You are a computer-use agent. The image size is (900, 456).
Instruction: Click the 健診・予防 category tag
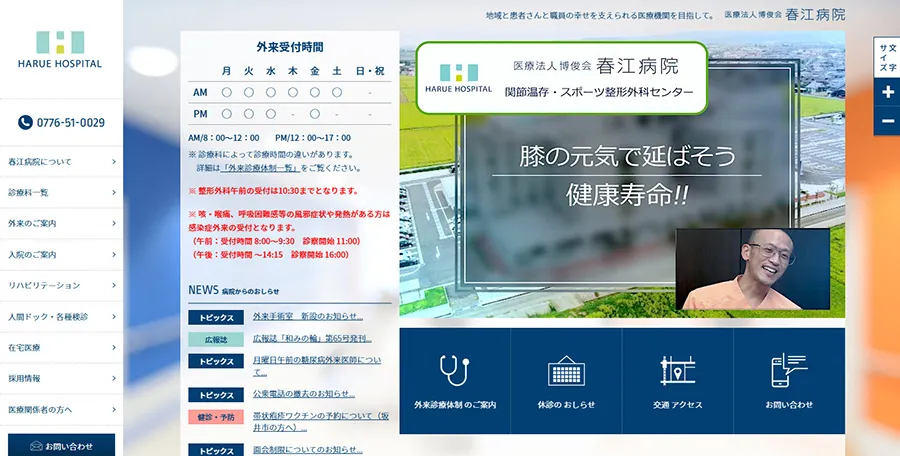coord(216,417)
